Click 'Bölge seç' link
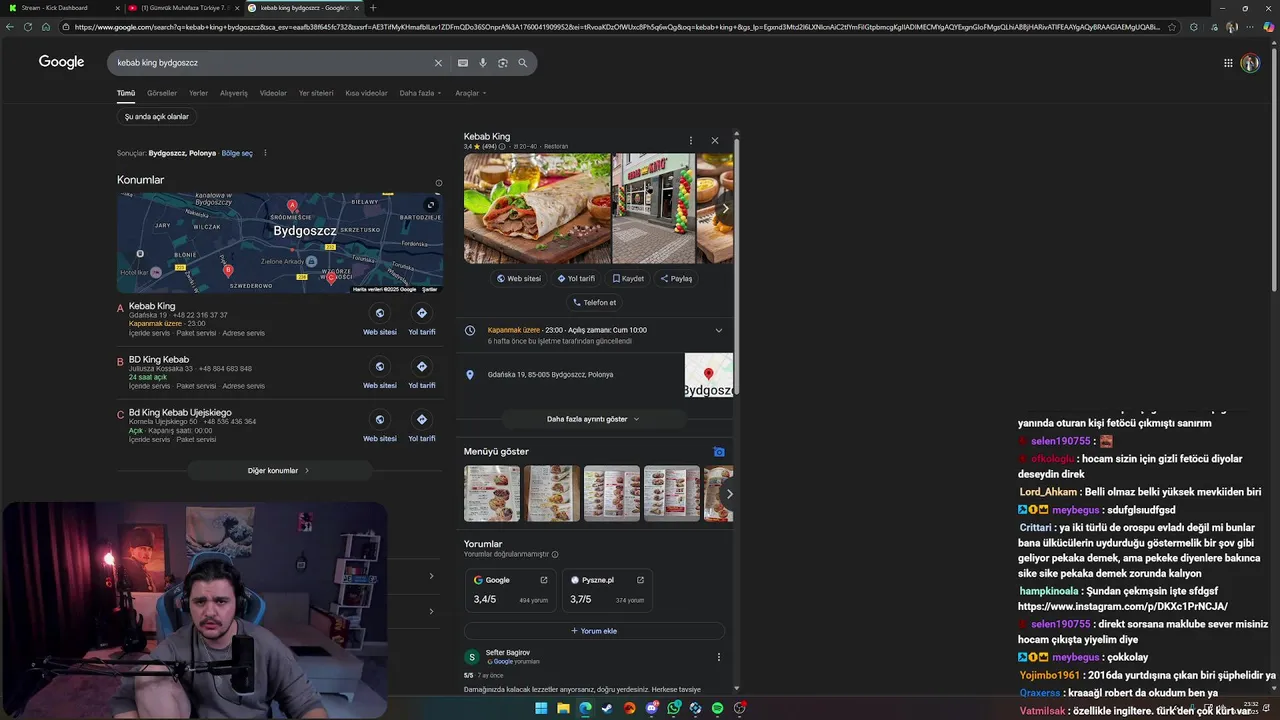 tap(237, 153)
